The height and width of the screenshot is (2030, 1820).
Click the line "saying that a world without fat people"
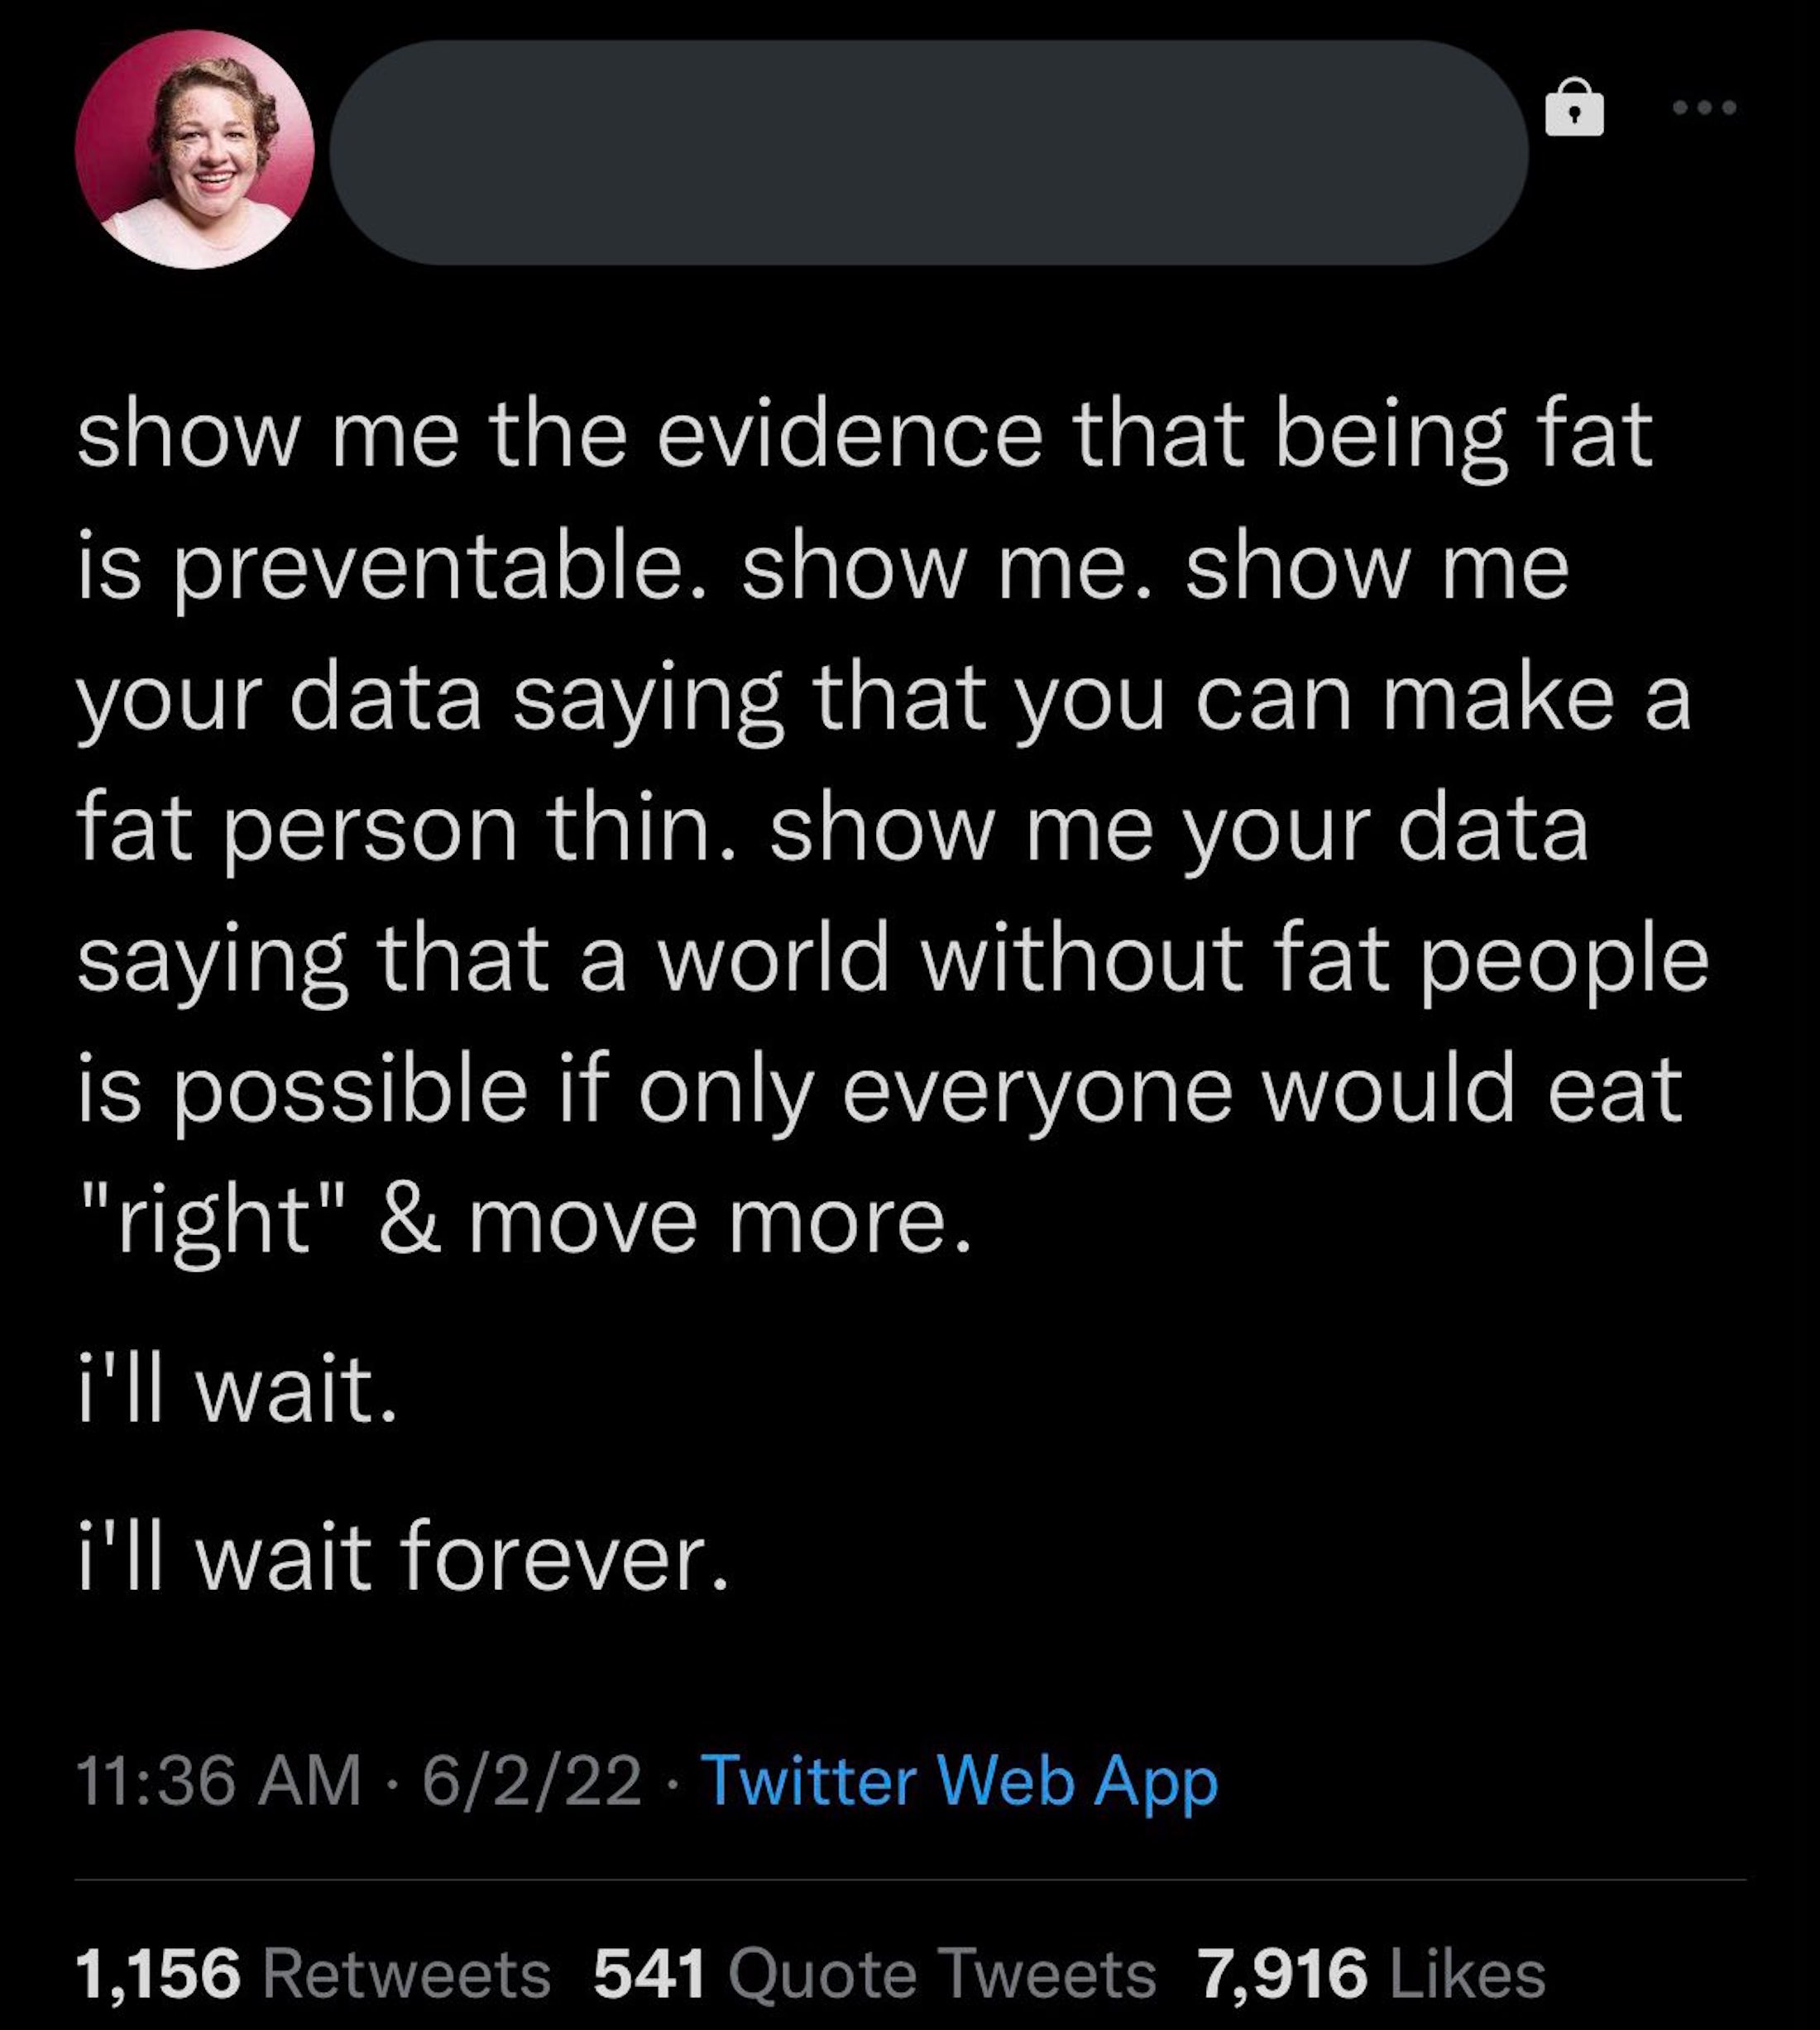[x=892, y=959]
